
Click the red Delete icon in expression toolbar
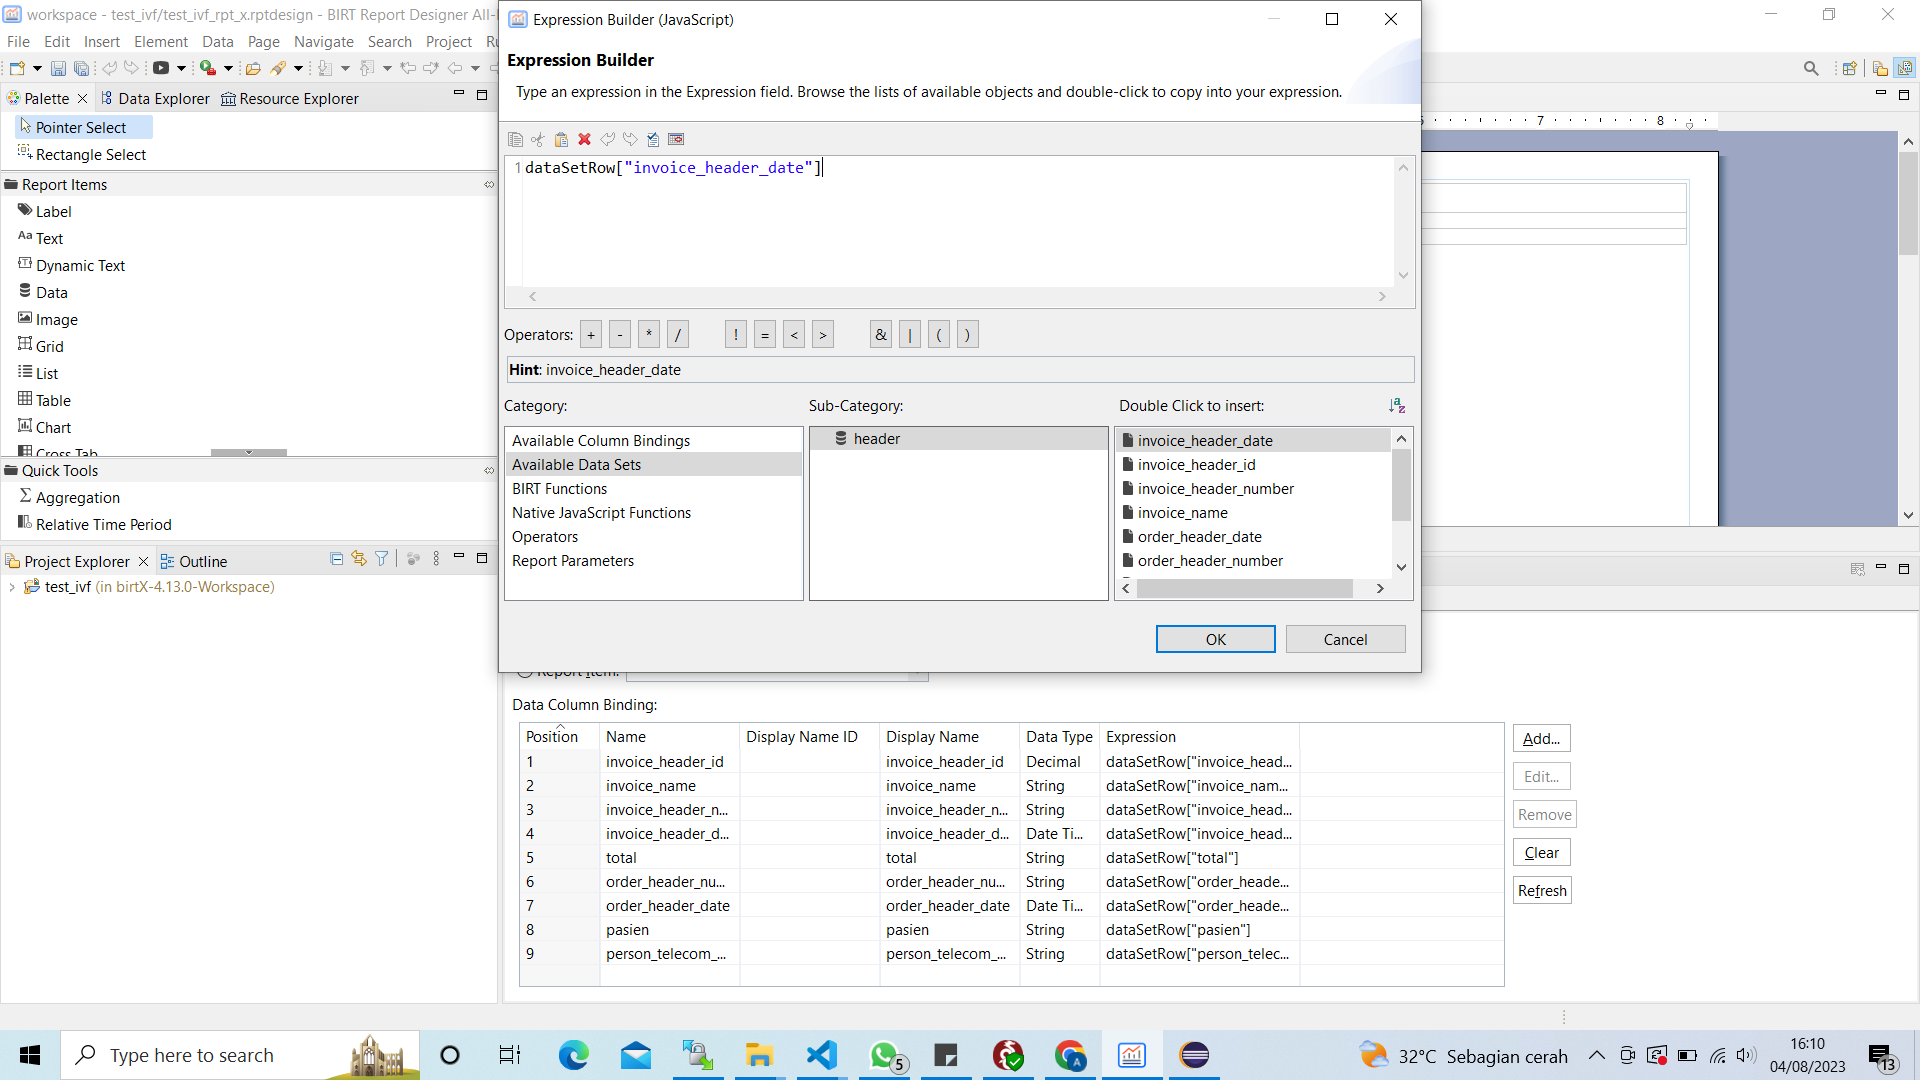tap(585, 139)
